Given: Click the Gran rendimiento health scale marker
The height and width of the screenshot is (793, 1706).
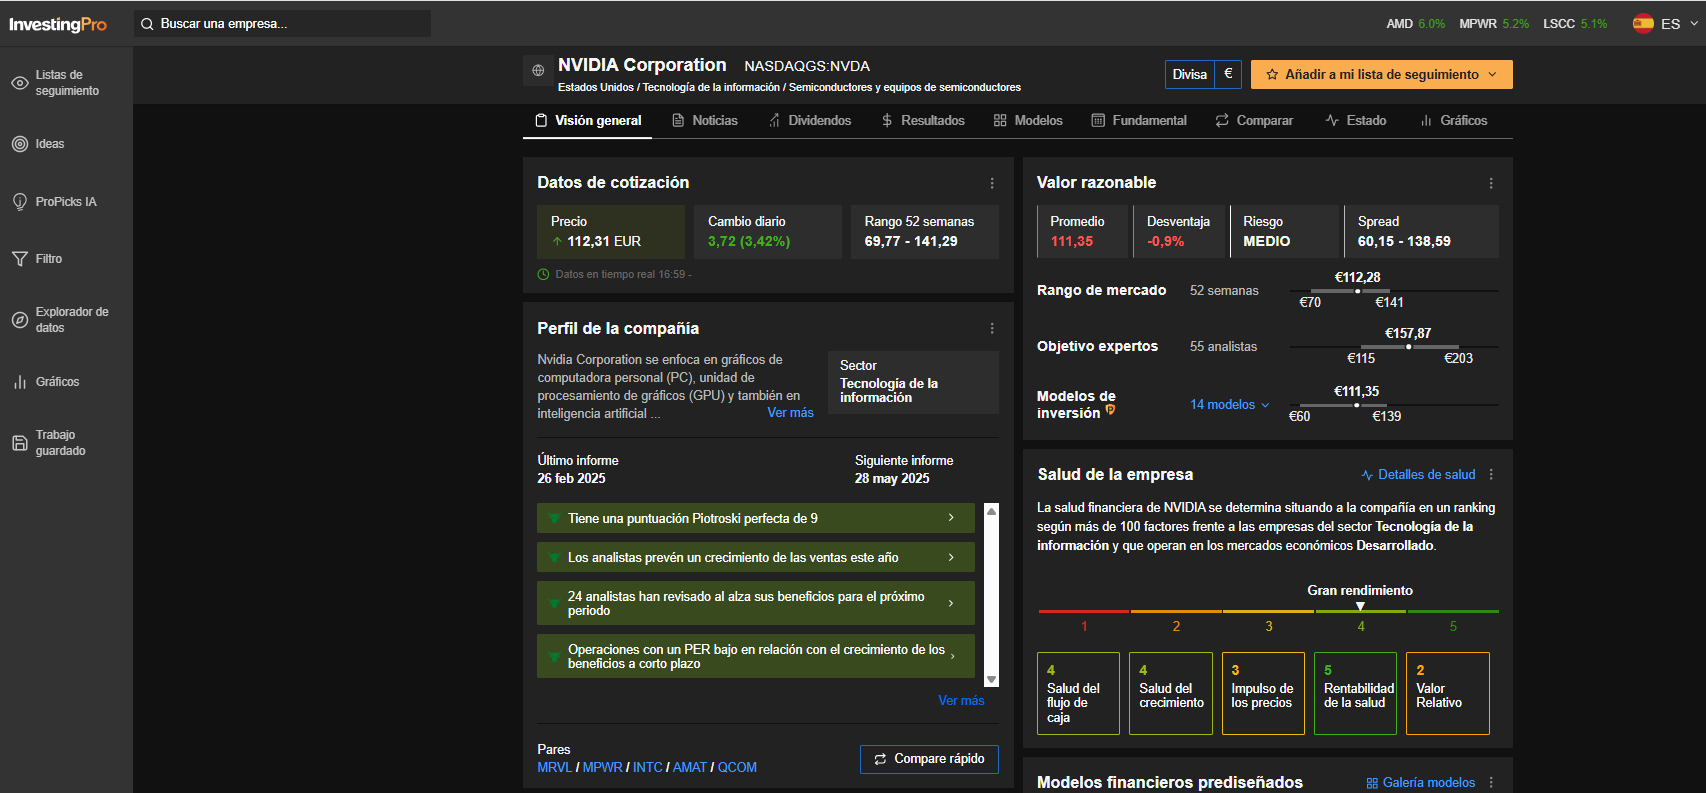Looking at the screenshot, I should coord(1360,606).
